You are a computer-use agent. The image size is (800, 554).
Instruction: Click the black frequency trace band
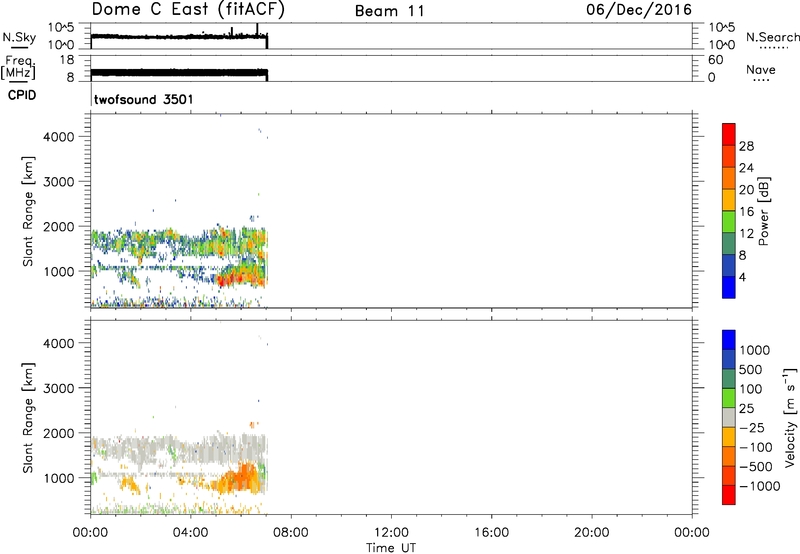click(x=179, y=73)
